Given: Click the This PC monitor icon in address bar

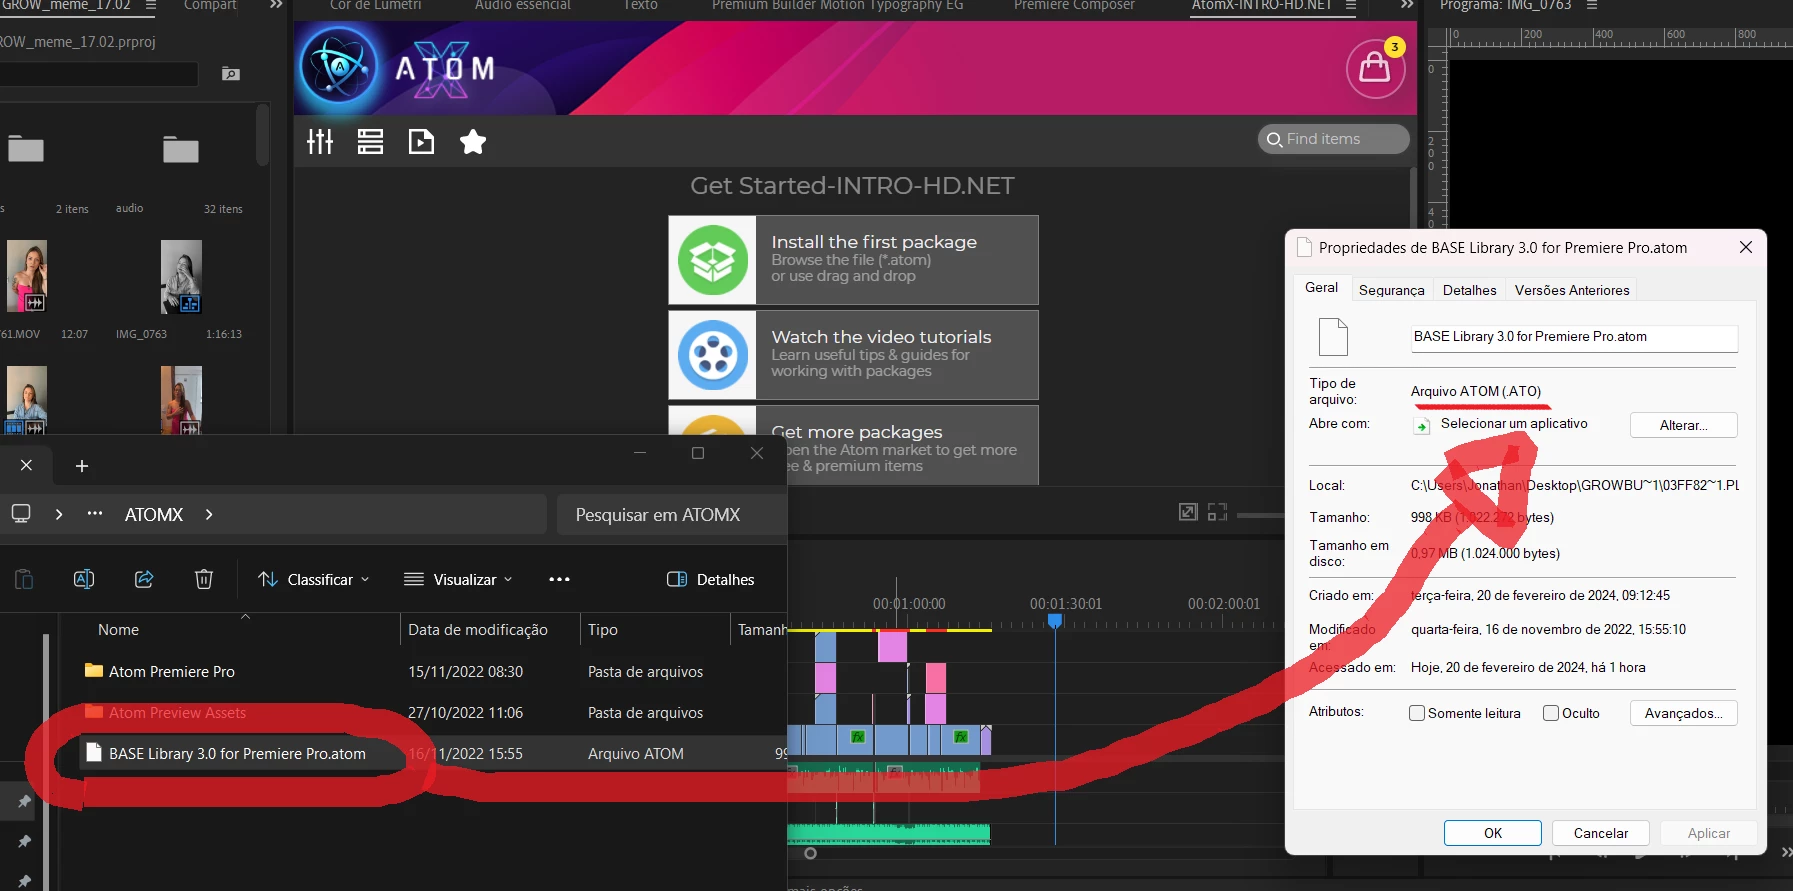Looking at the screenshot, I should click(21, 514).
